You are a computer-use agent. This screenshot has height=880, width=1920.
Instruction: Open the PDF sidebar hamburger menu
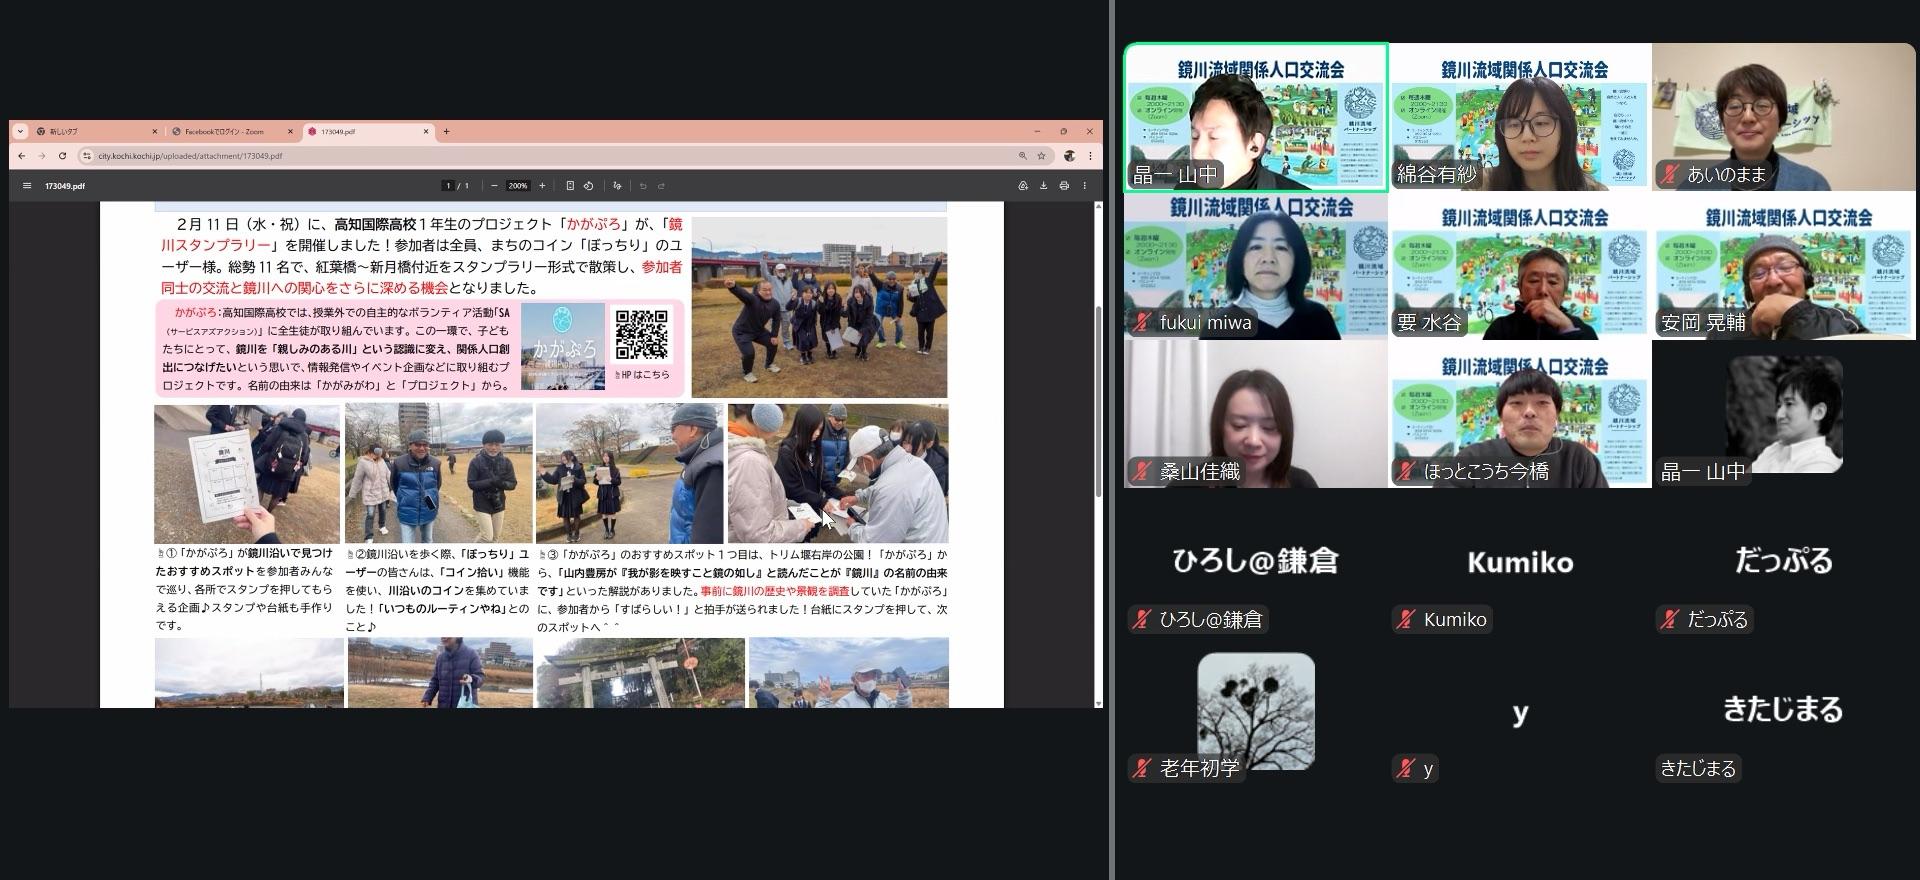coord(27,186)
